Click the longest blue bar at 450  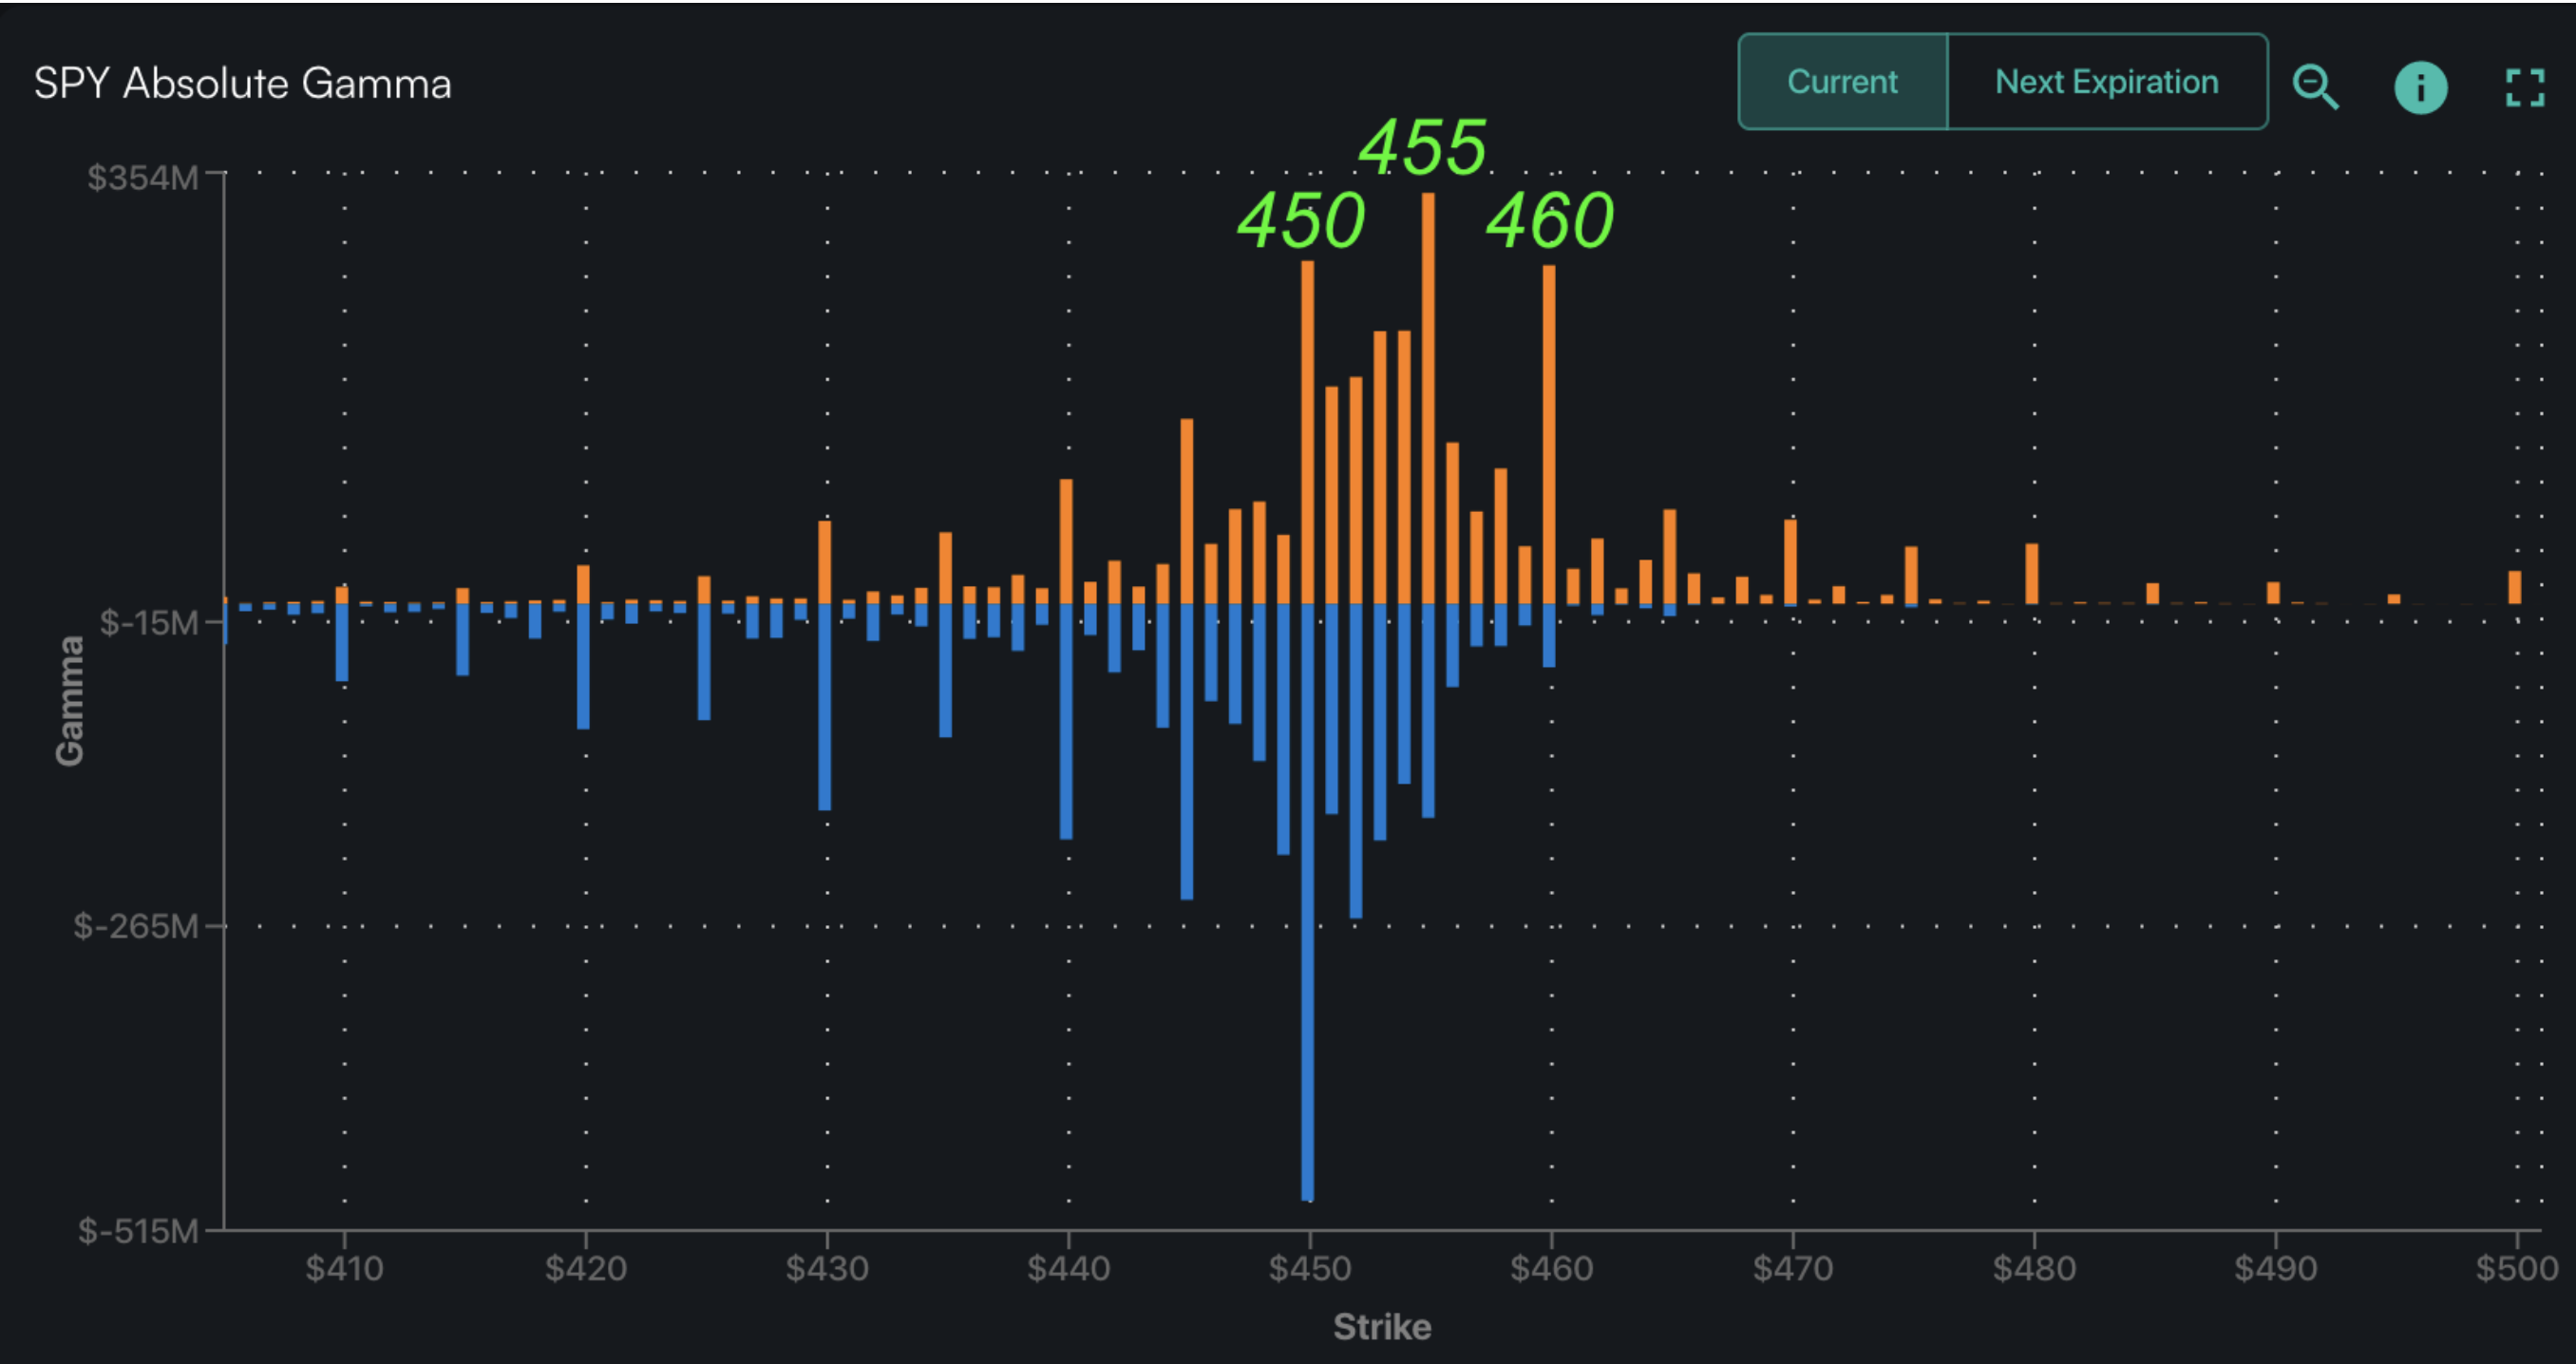point(1307,900)
